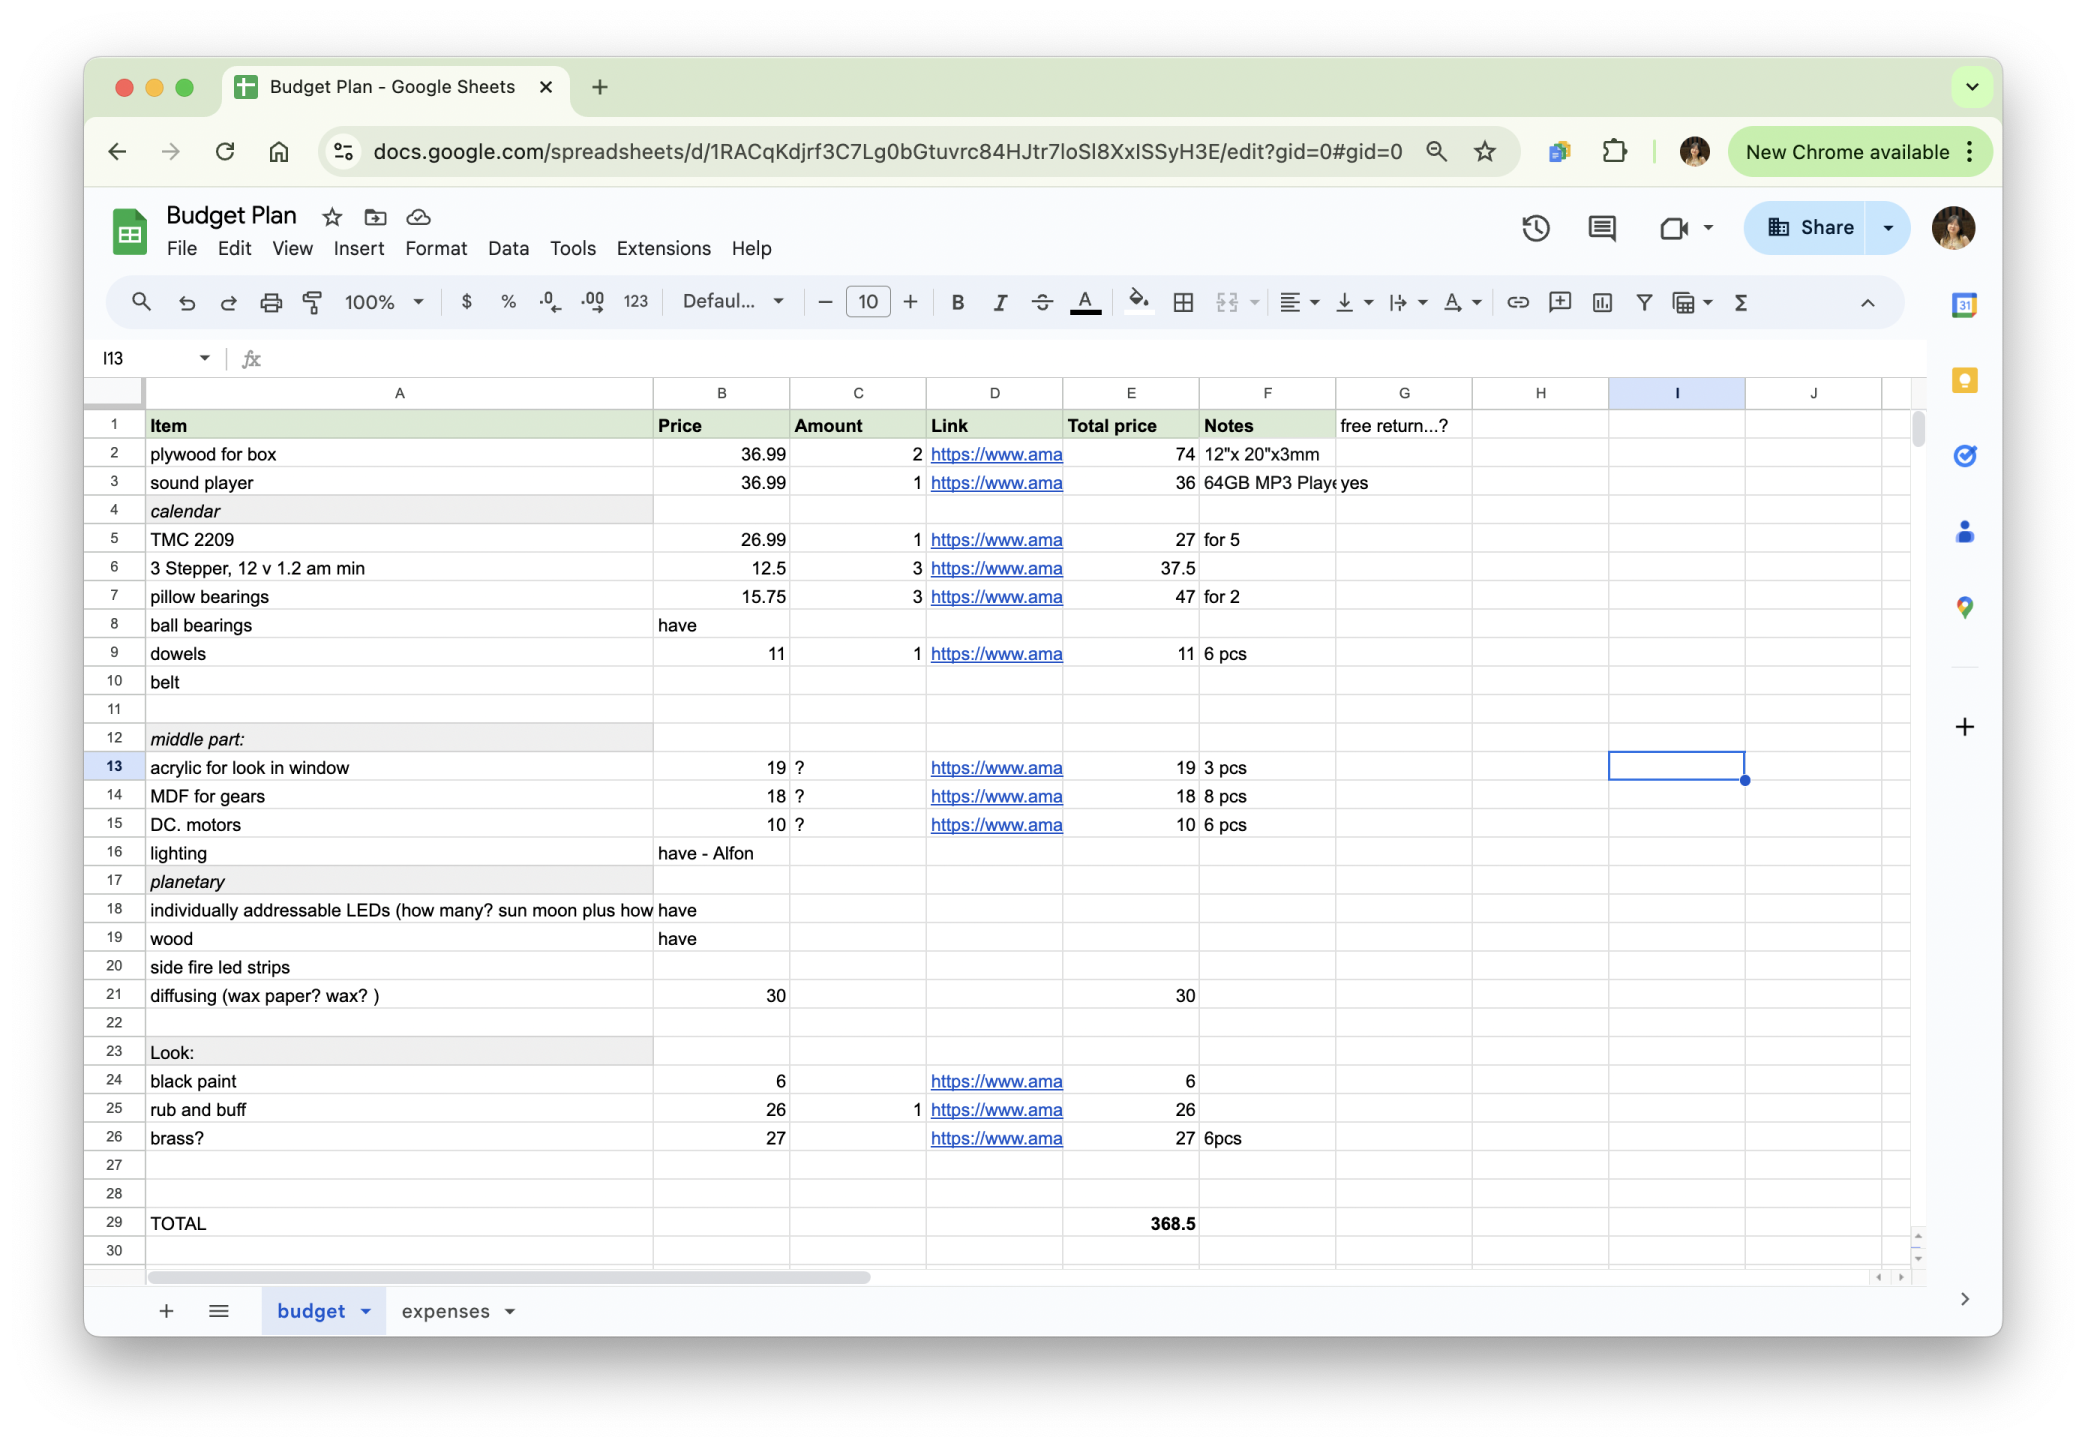Open the plywood for box Amazon link
Viewport: 2087px width, 1448px height.
click(996, 454)
